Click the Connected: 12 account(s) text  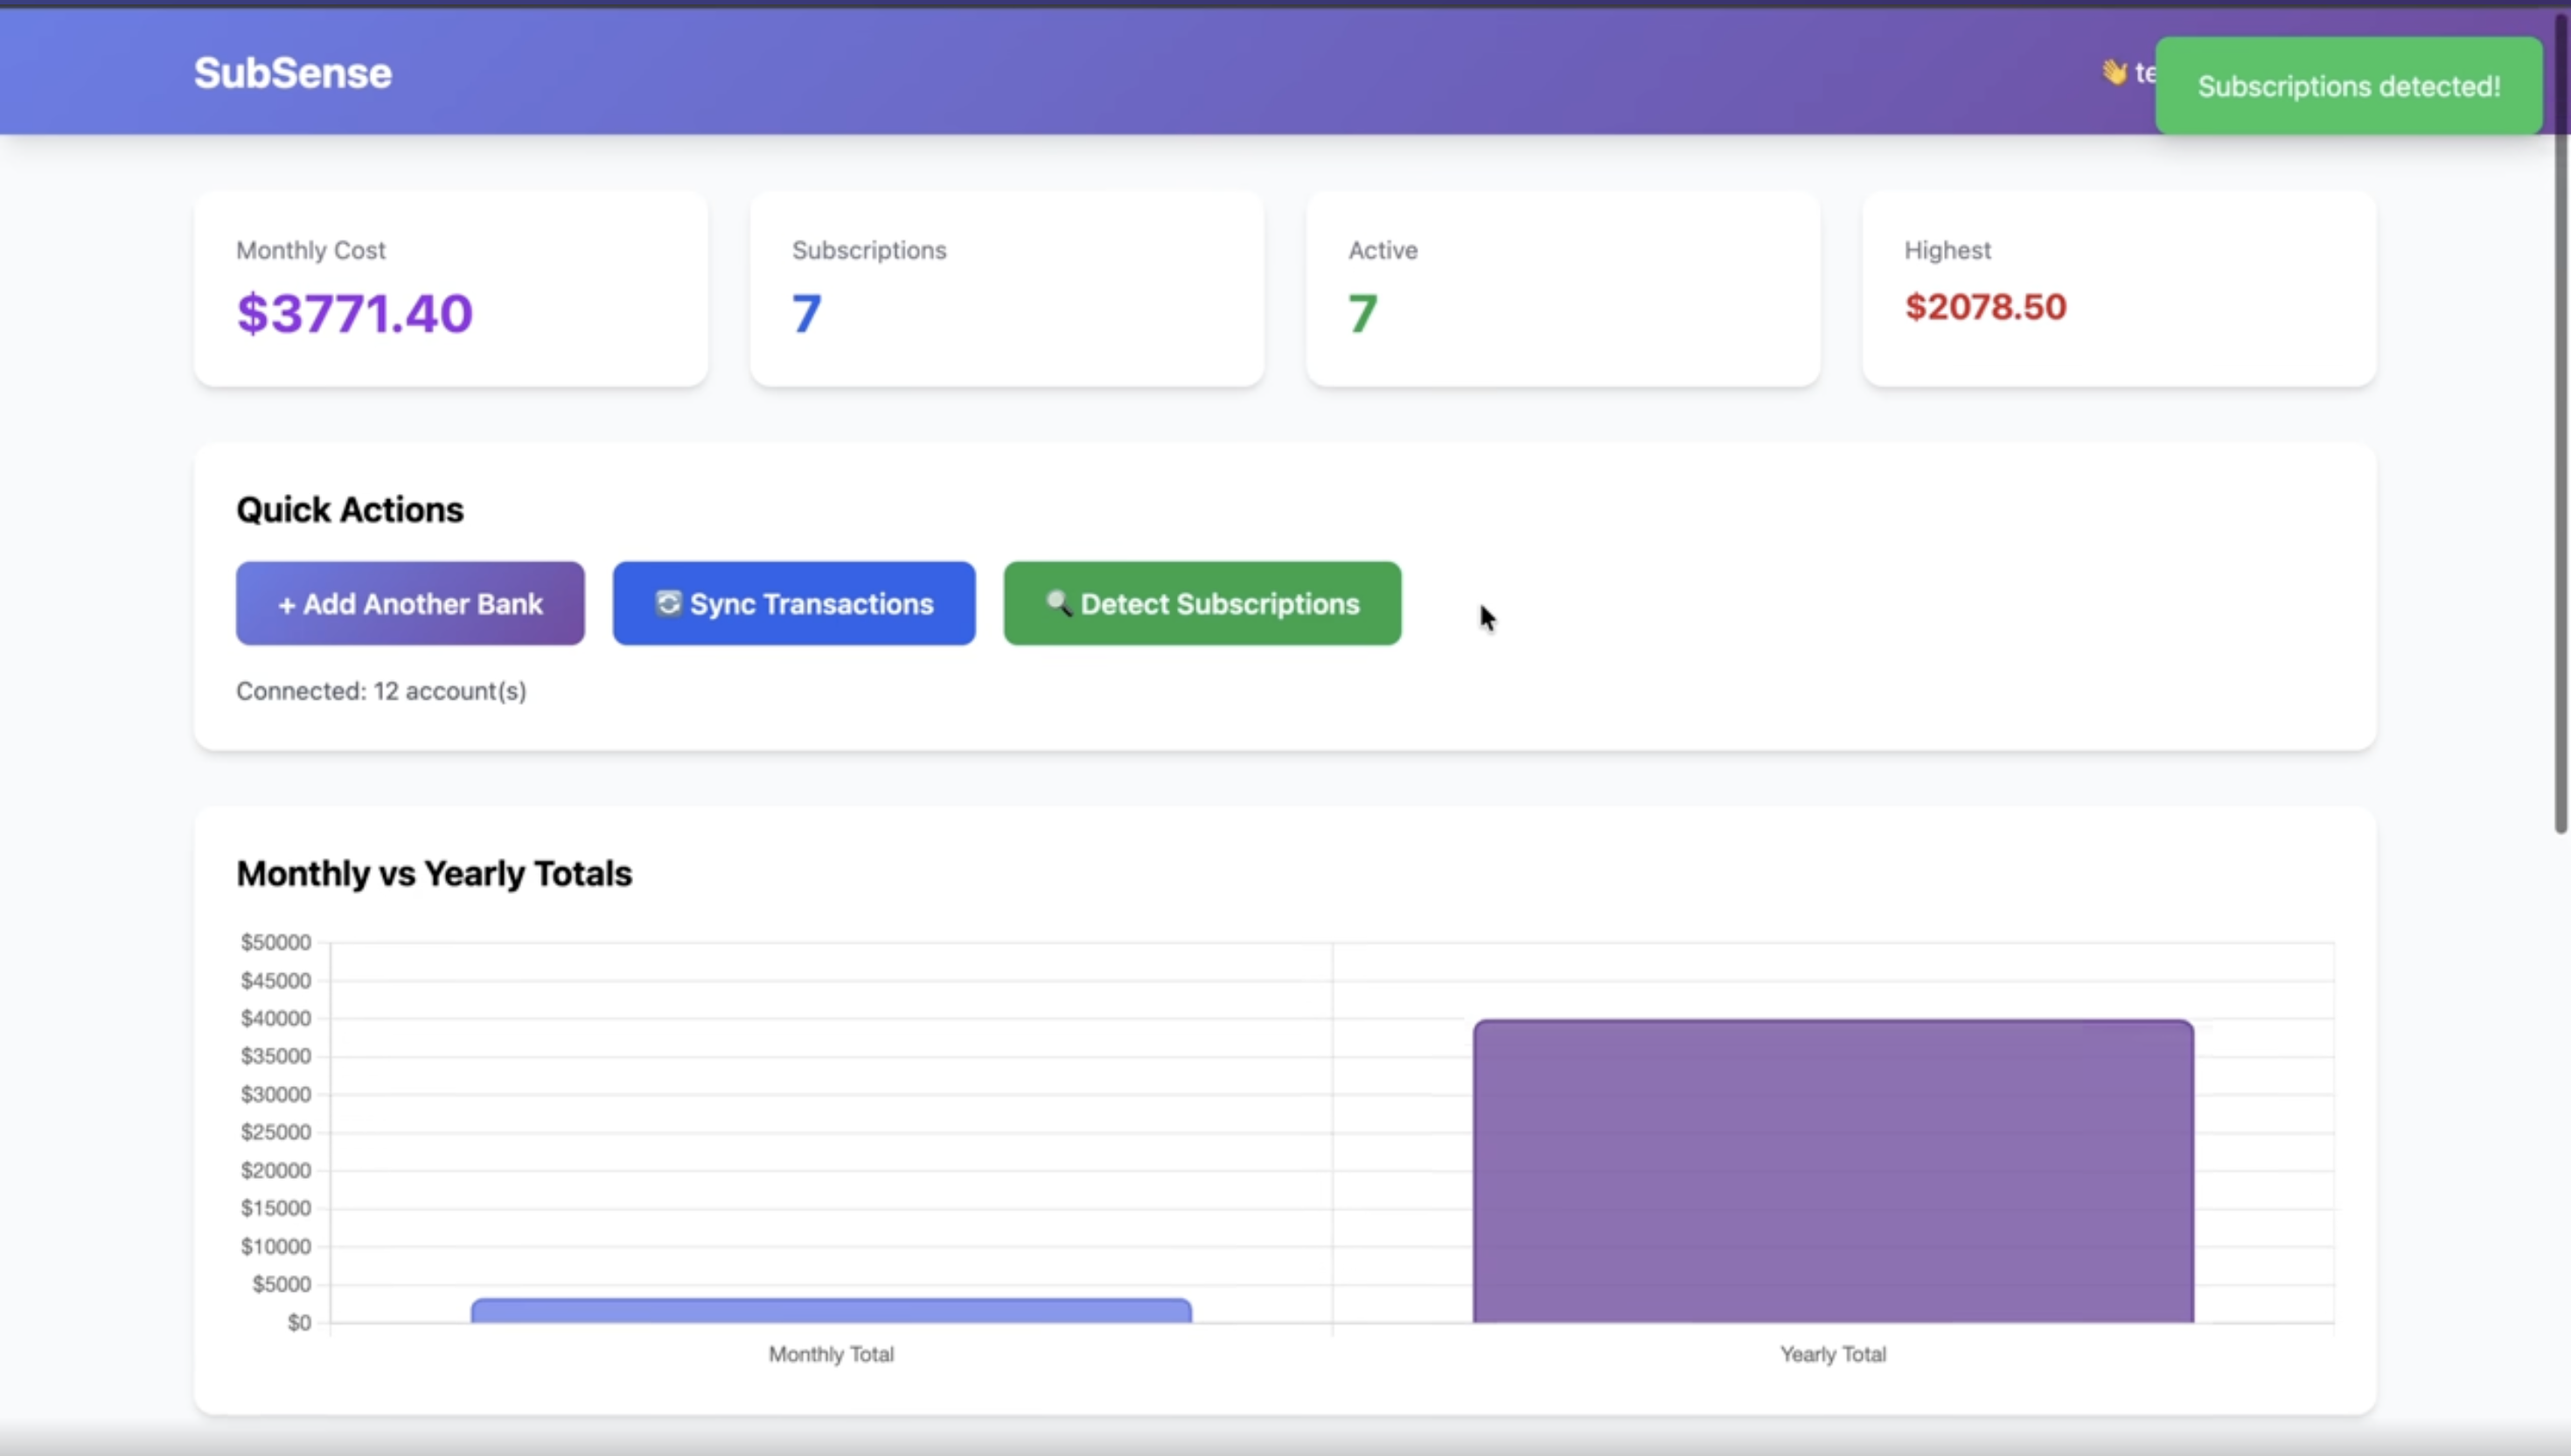tap(381, 690)
